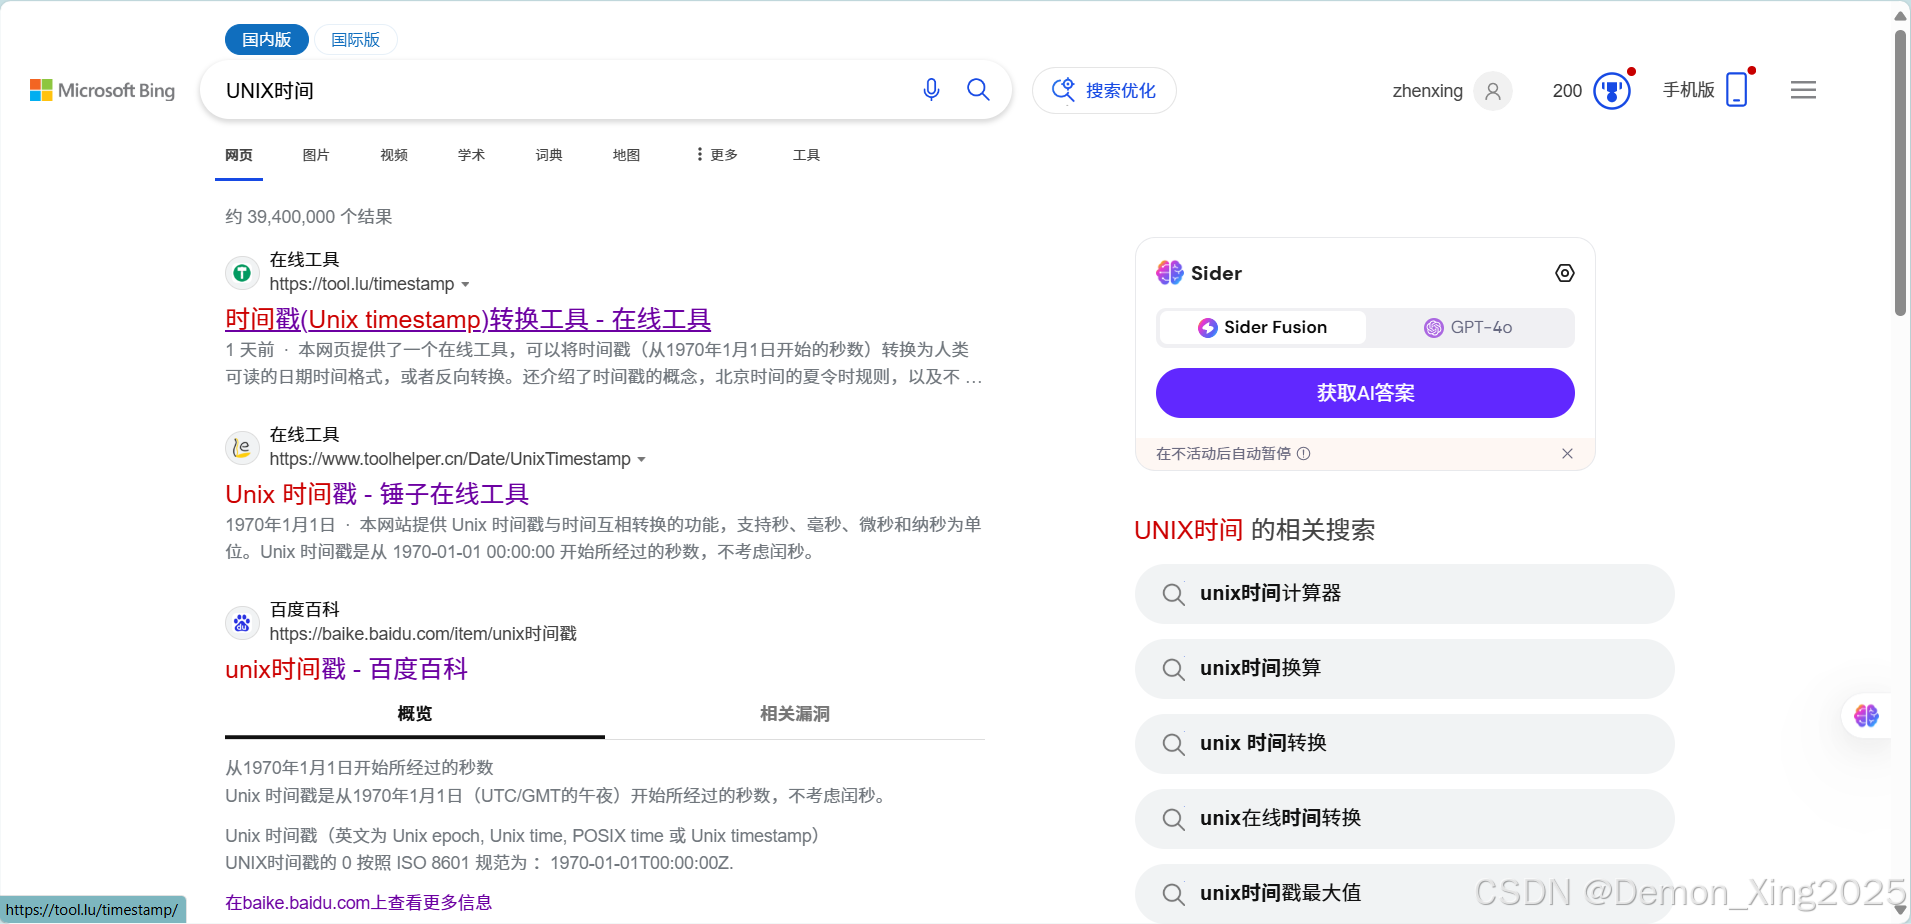Click the Microsoft Bing logo
Viewport: 1911px width, 924px height.
(102, 90)
